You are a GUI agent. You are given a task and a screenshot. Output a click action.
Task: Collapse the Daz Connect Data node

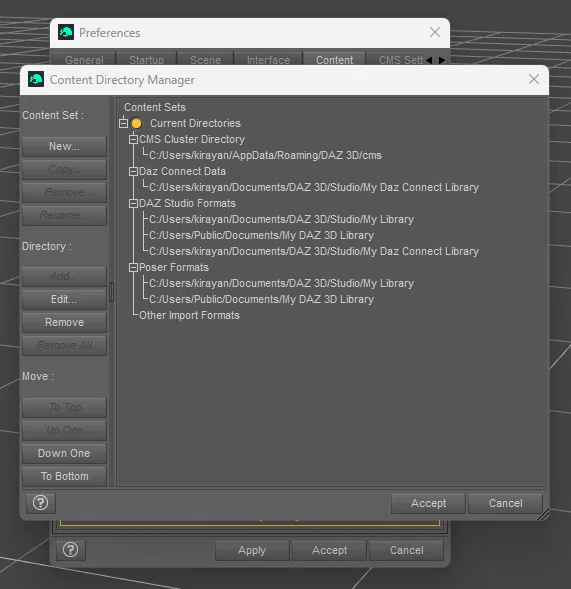click(133, 171)
